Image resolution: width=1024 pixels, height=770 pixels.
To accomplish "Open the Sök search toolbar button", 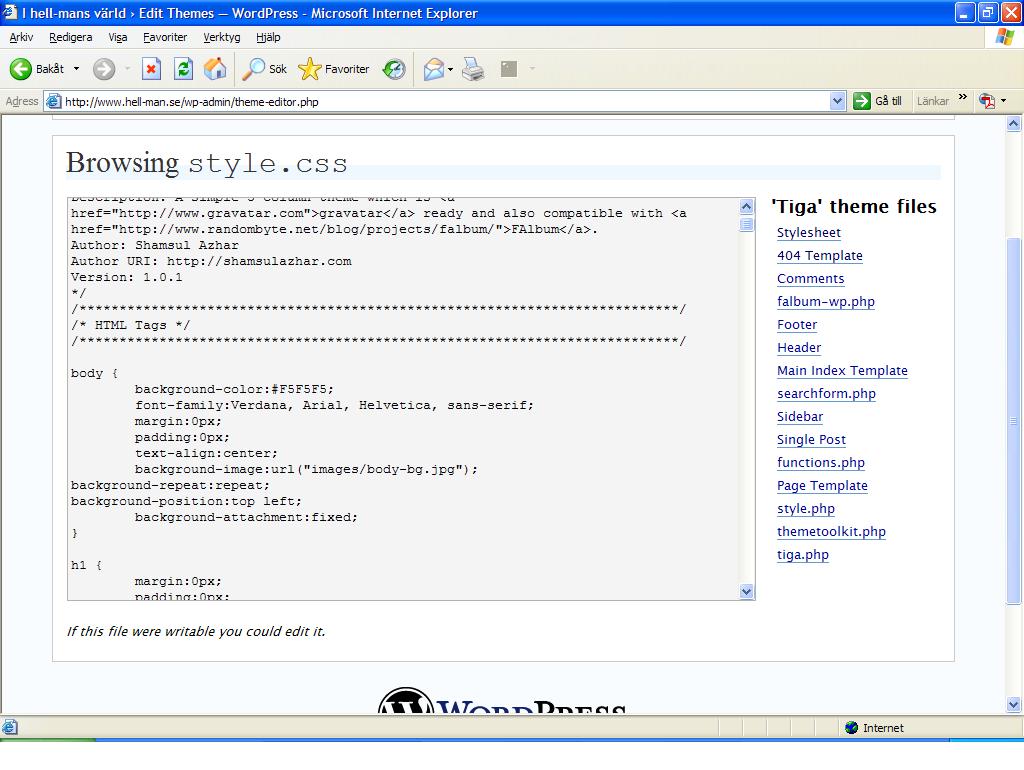I will pyautogui.click(x=264, y=69).
